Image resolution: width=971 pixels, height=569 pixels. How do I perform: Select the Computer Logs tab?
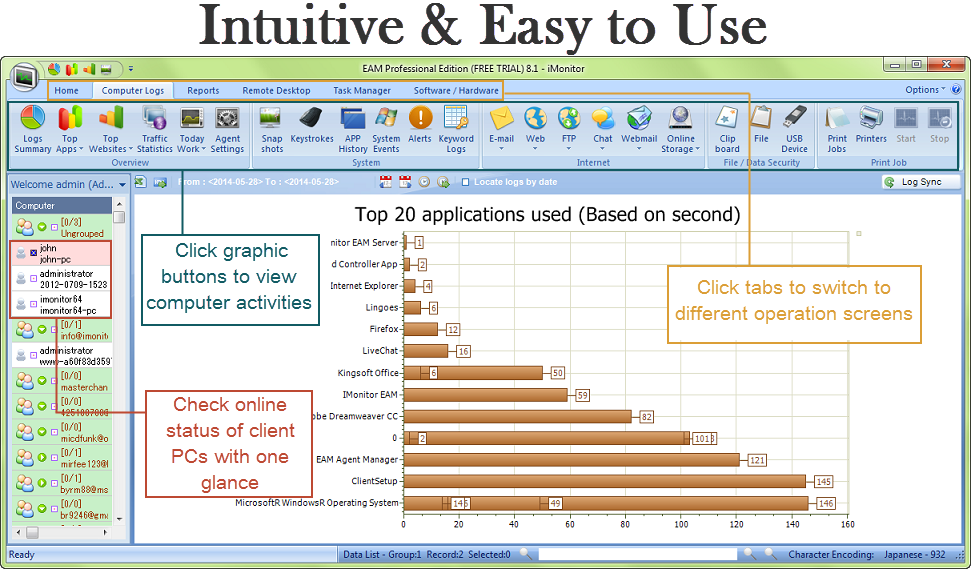[133, 90]
